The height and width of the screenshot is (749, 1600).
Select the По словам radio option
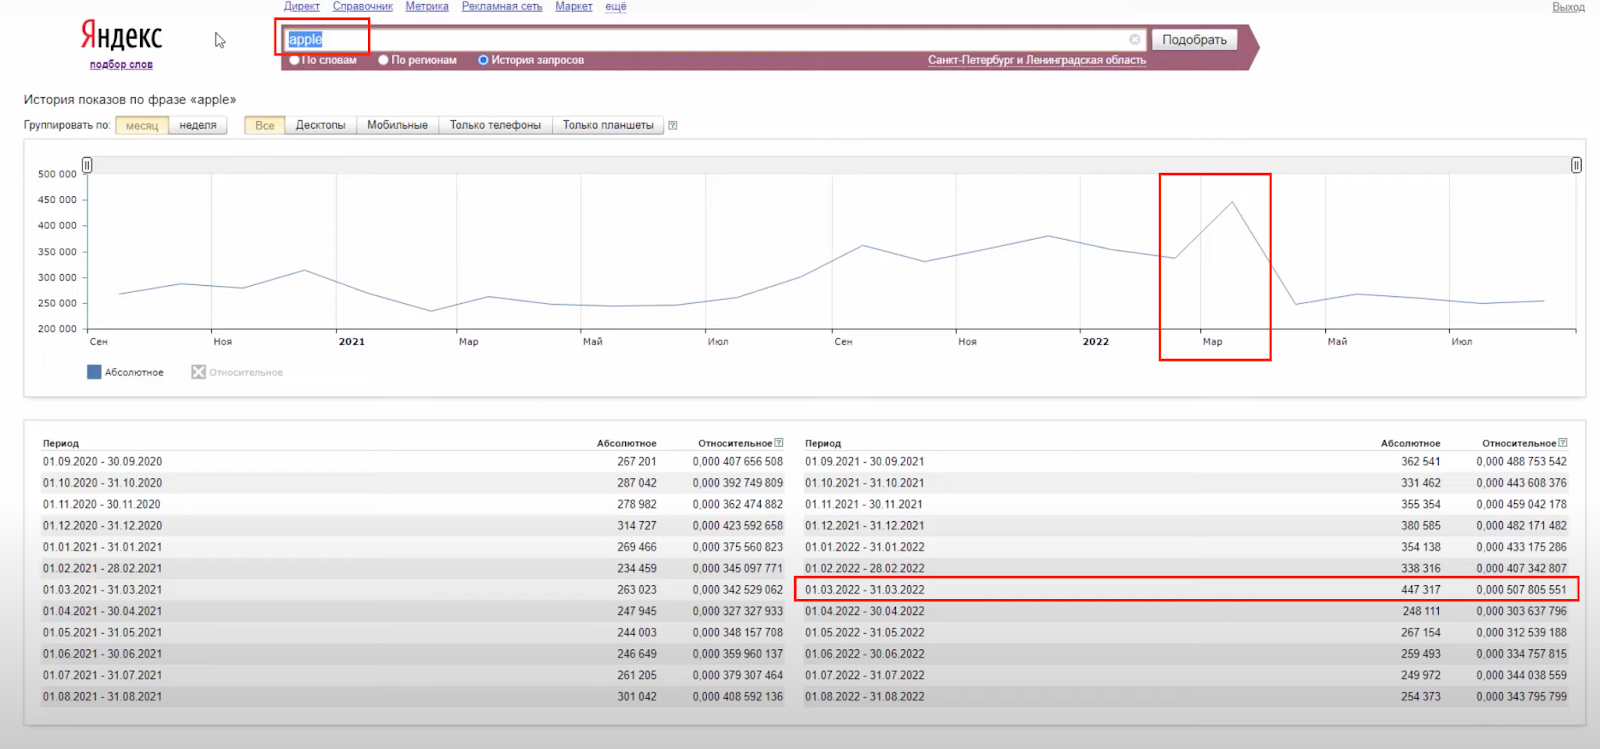[x=295, y=60]
